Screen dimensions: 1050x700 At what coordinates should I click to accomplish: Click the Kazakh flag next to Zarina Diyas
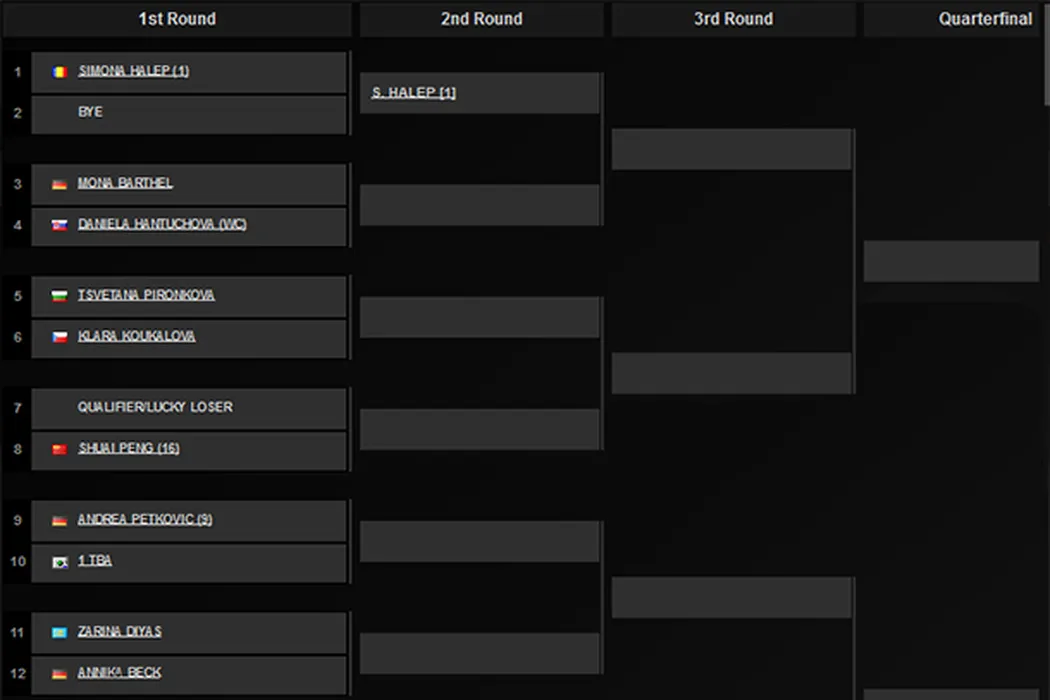(x=59, y=632)
